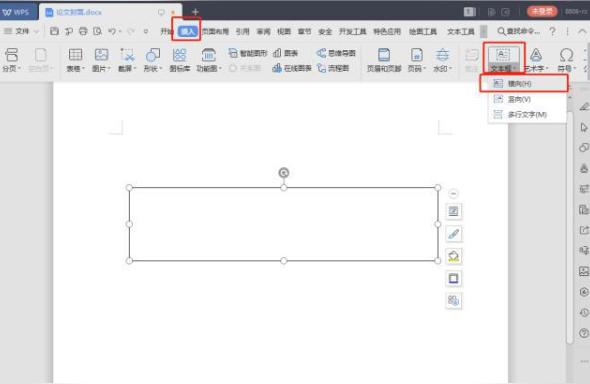Viewport: 590px width, 384px height.
Task: Insert a 智能图形 smart graphic
Action: pos(248,53)
